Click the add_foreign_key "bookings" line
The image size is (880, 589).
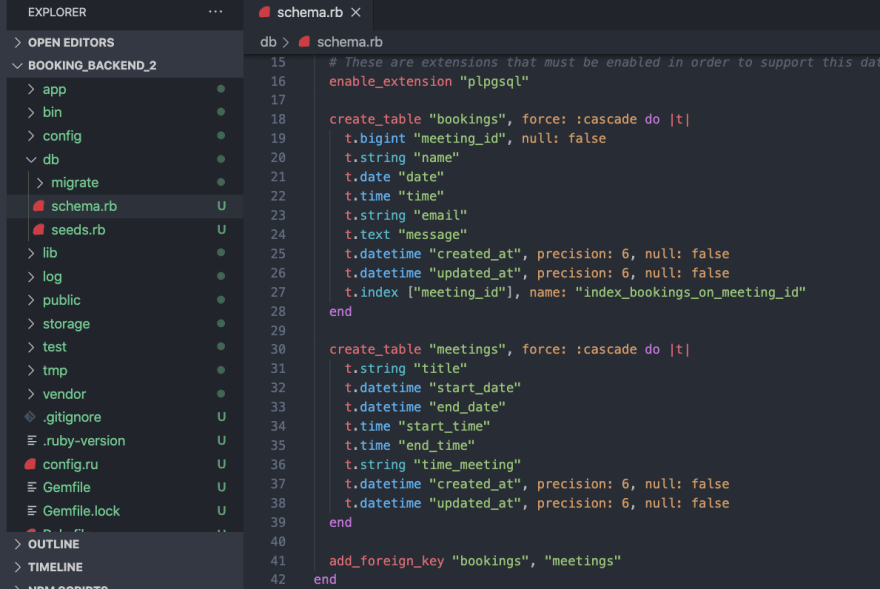[475, 560]
